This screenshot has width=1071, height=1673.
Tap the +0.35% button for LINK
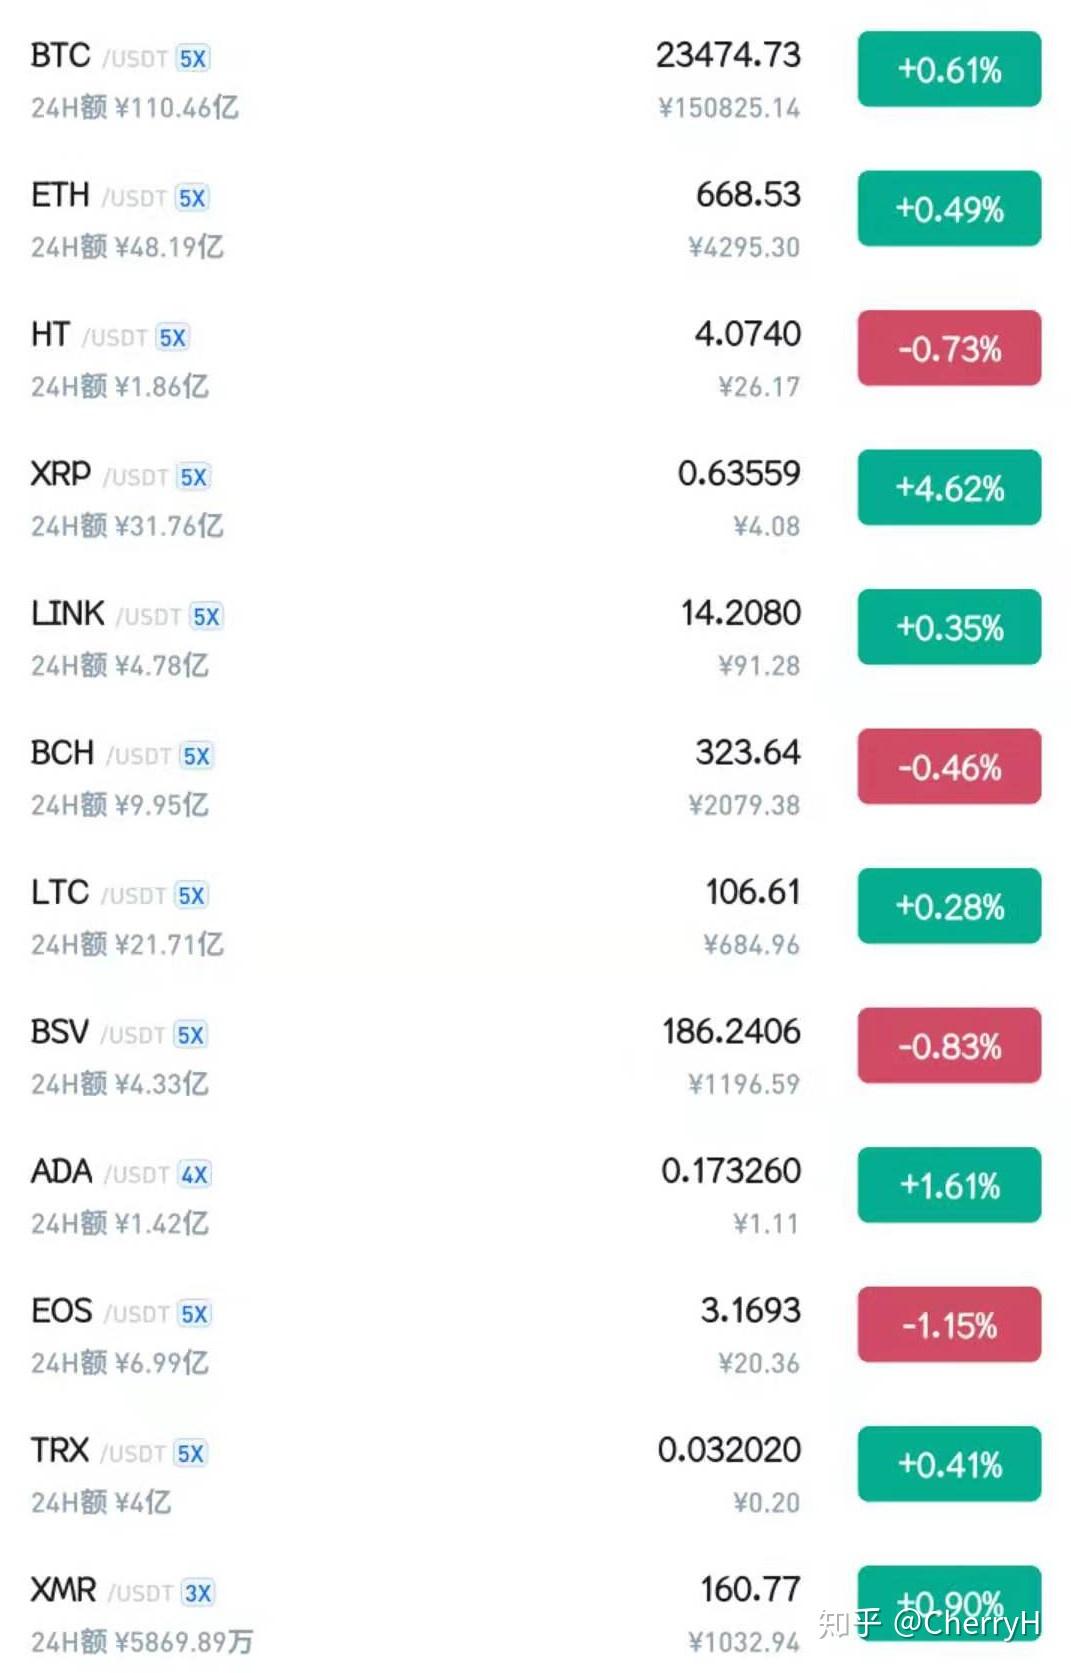949,627
